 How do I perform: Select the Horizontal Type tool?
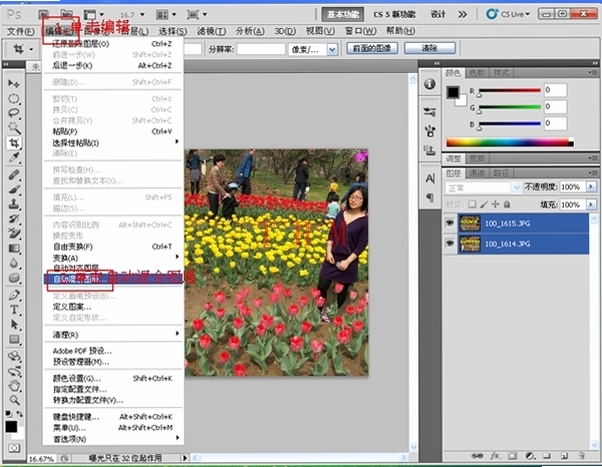pos(14,310)
